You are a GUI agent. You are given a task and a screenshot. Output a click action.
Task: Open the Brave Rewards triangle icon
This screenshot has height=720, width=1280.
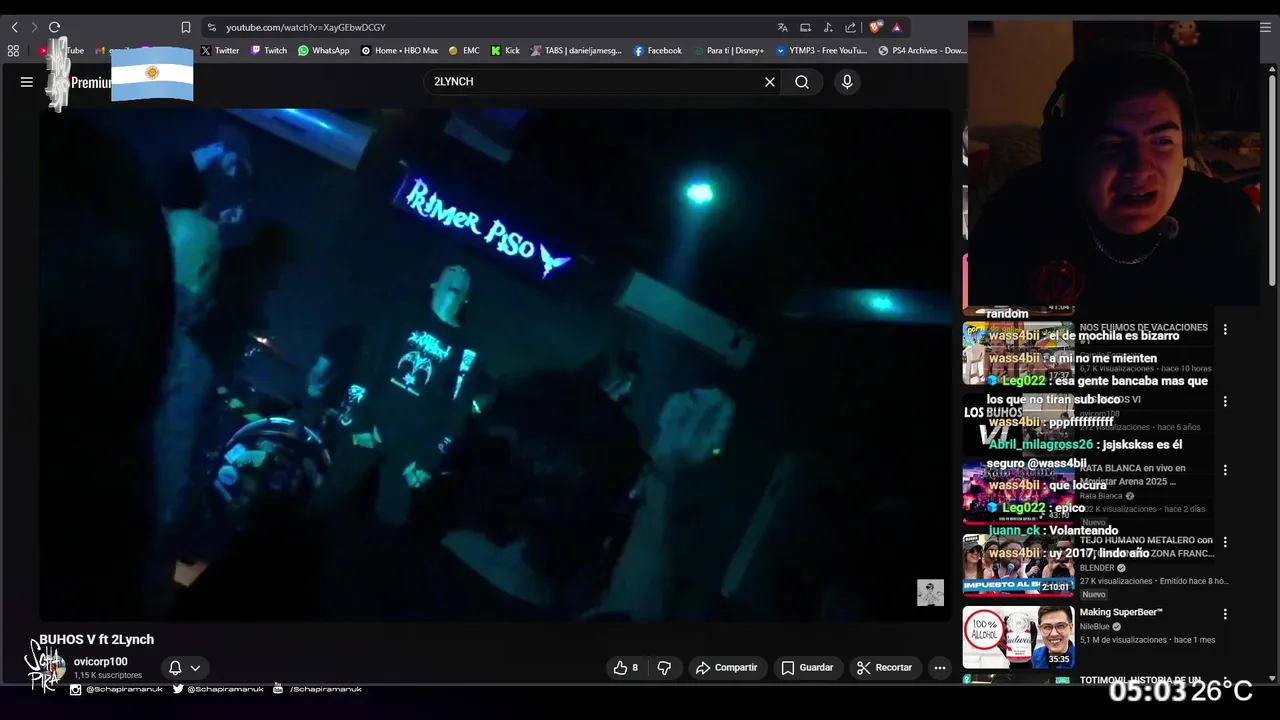pos(897,27)
